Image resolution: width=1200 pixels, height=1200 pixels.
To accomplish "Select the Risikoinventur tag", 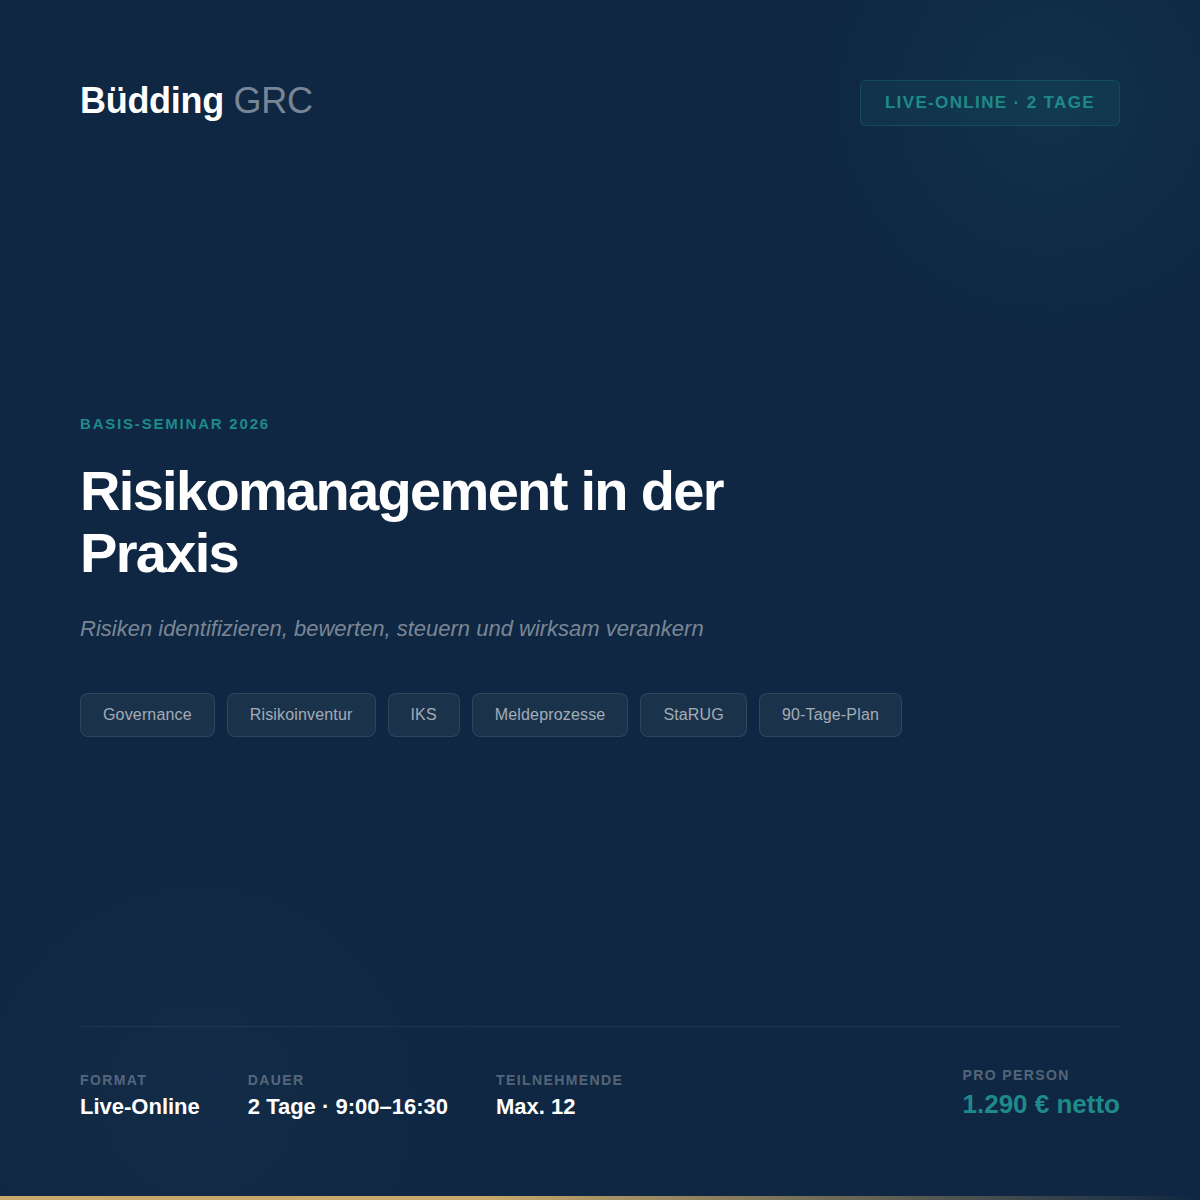I will click(301, 715).
